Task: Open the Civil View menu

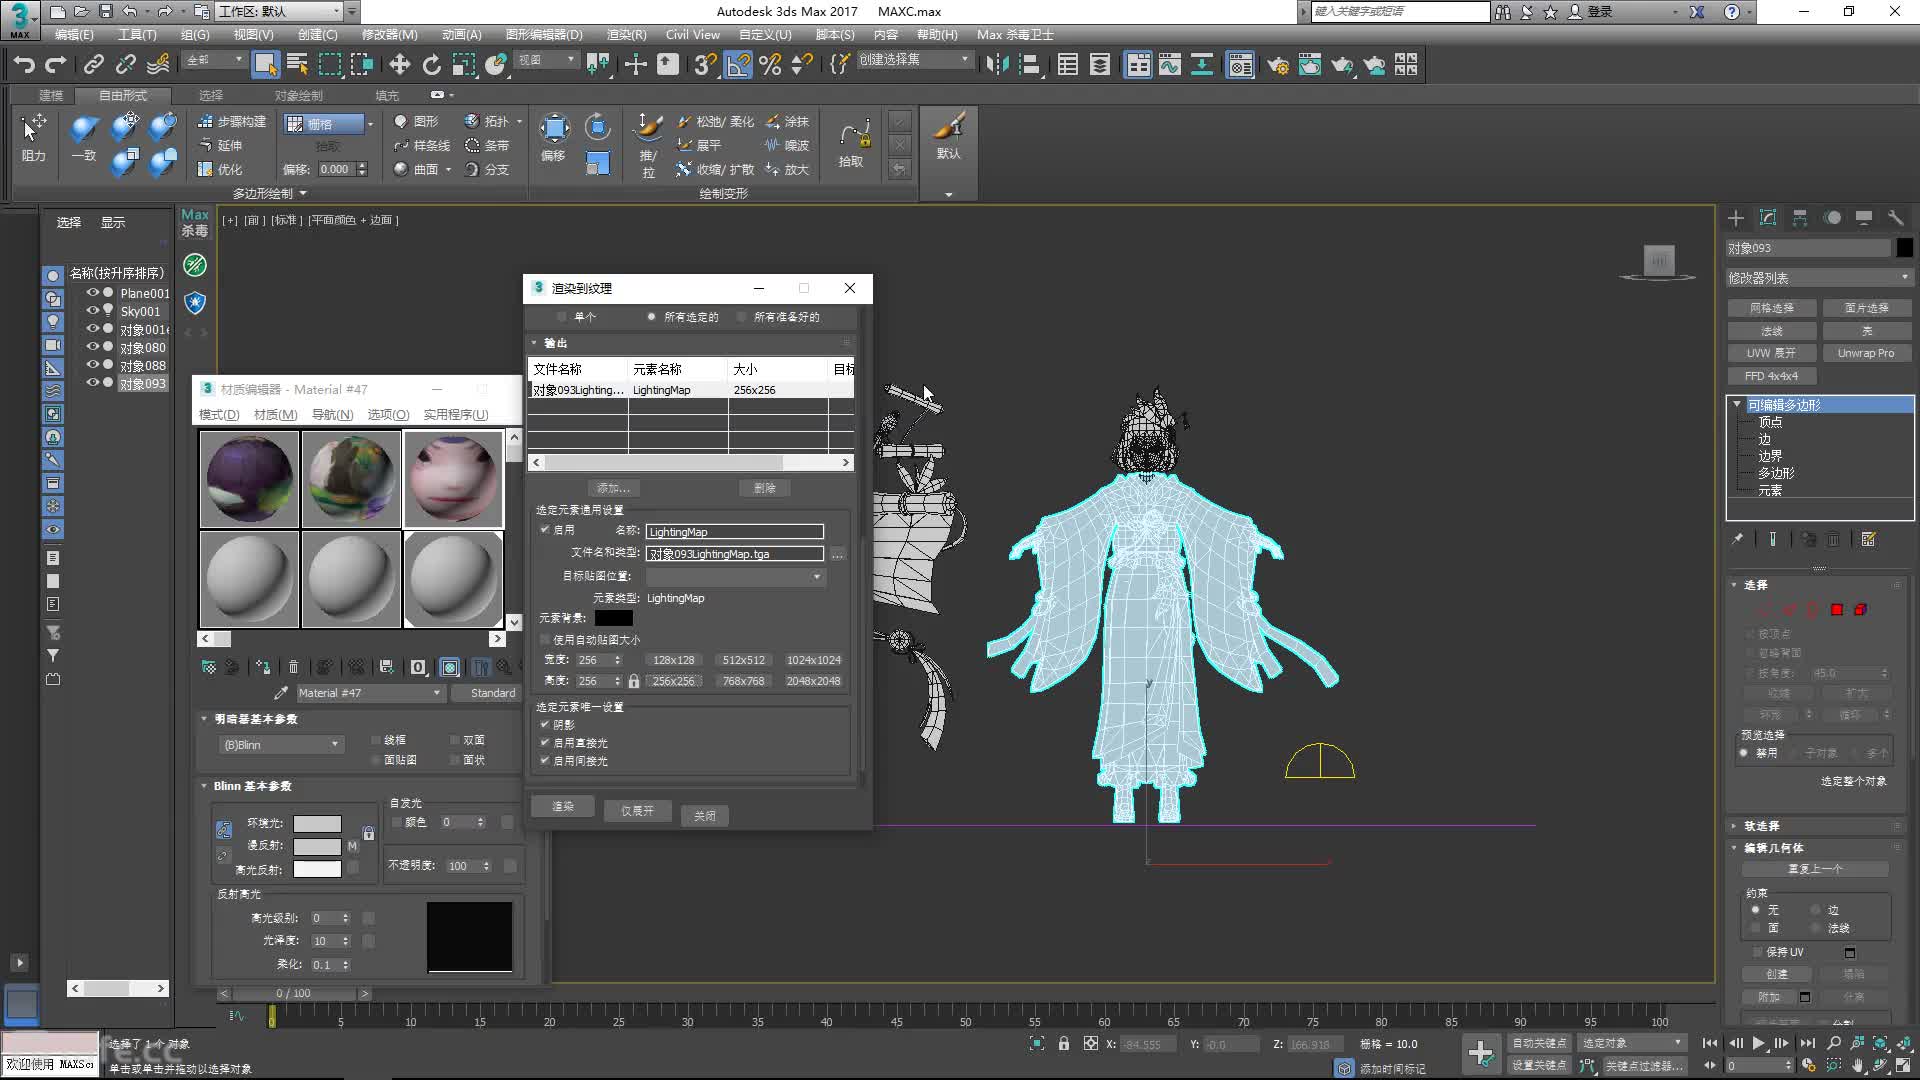Action: click(692, 34)
